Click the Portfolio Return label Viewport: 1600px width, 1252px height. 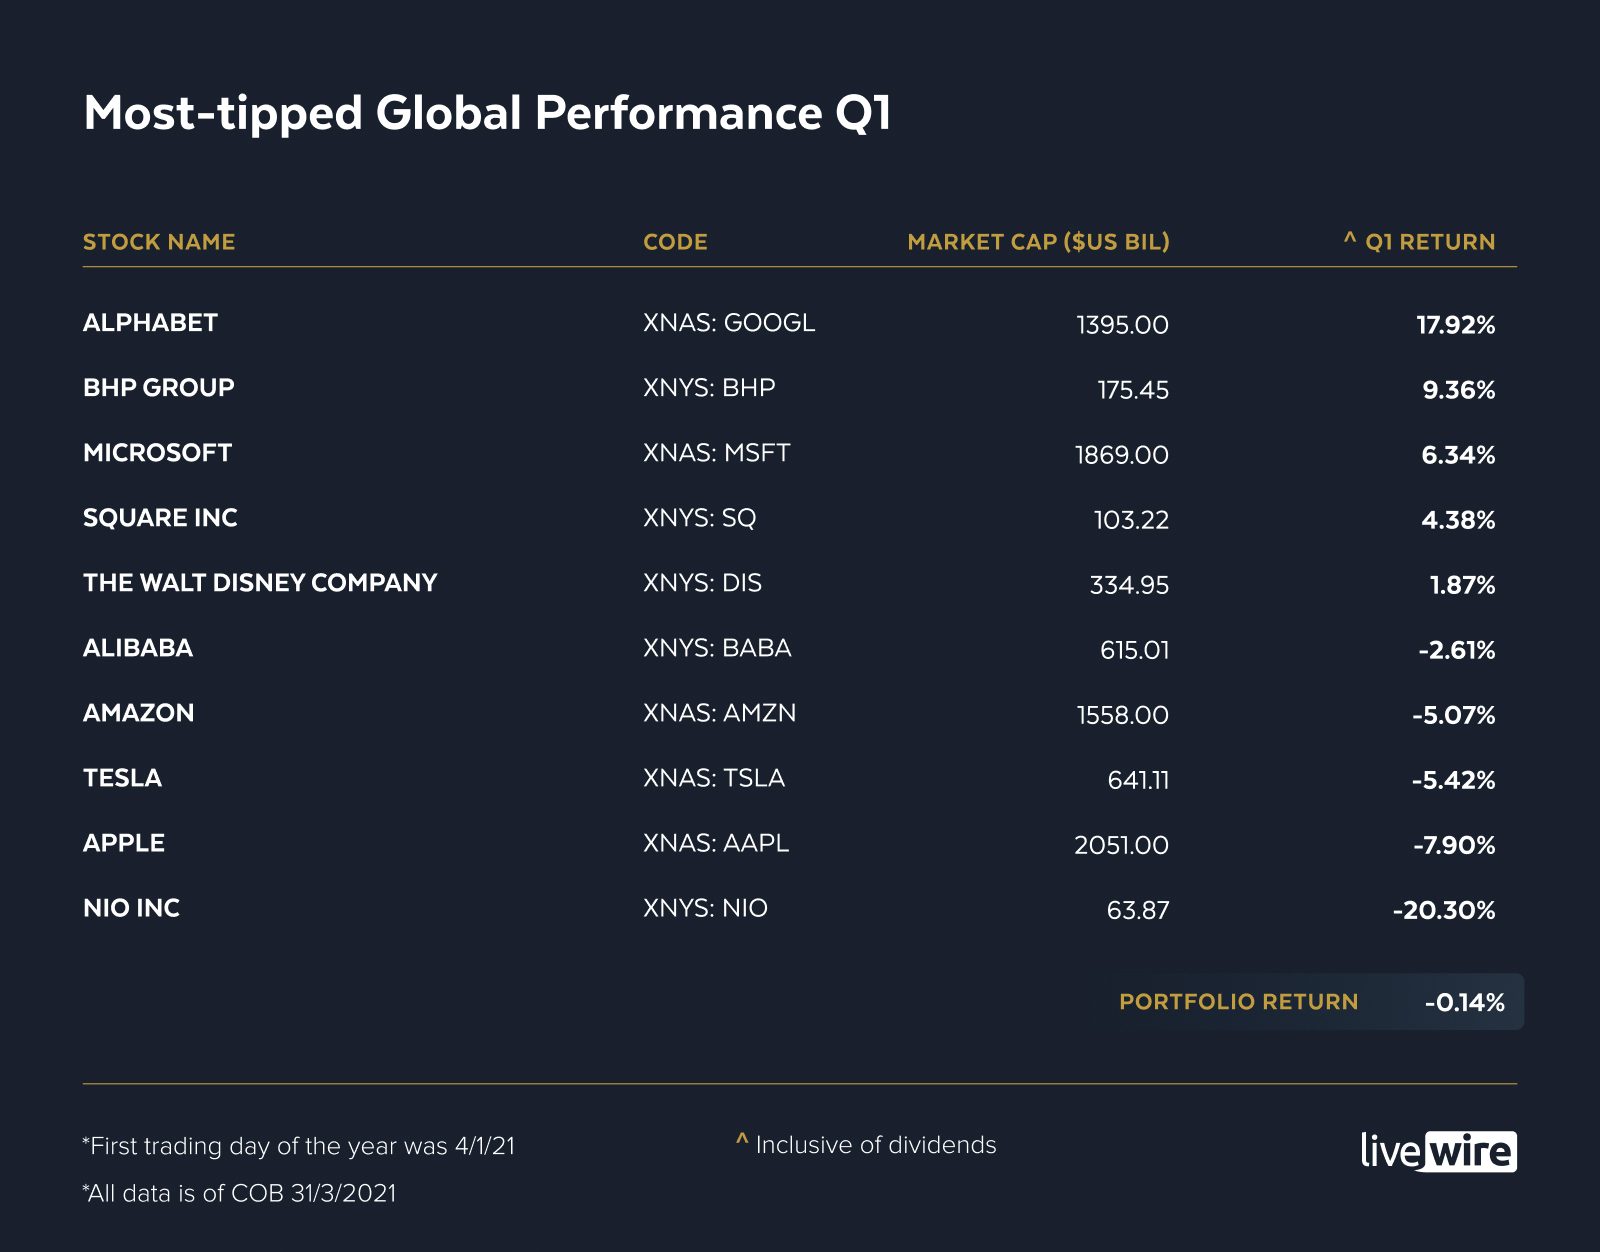click(x=1238, y=1002)
